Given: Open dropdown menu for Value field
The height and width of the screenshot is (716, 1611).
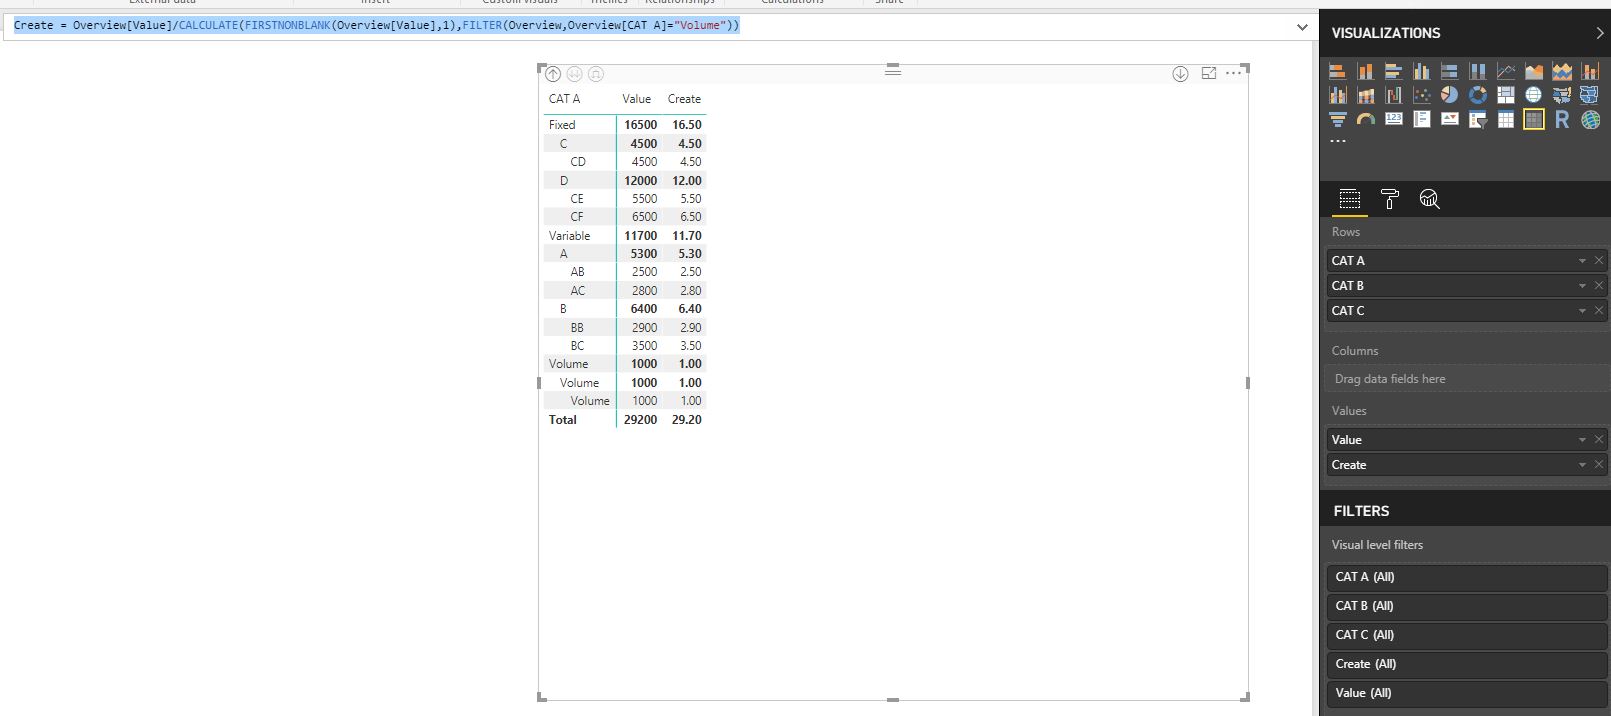Looking at the screenshot, I should tap(1582, 440).
